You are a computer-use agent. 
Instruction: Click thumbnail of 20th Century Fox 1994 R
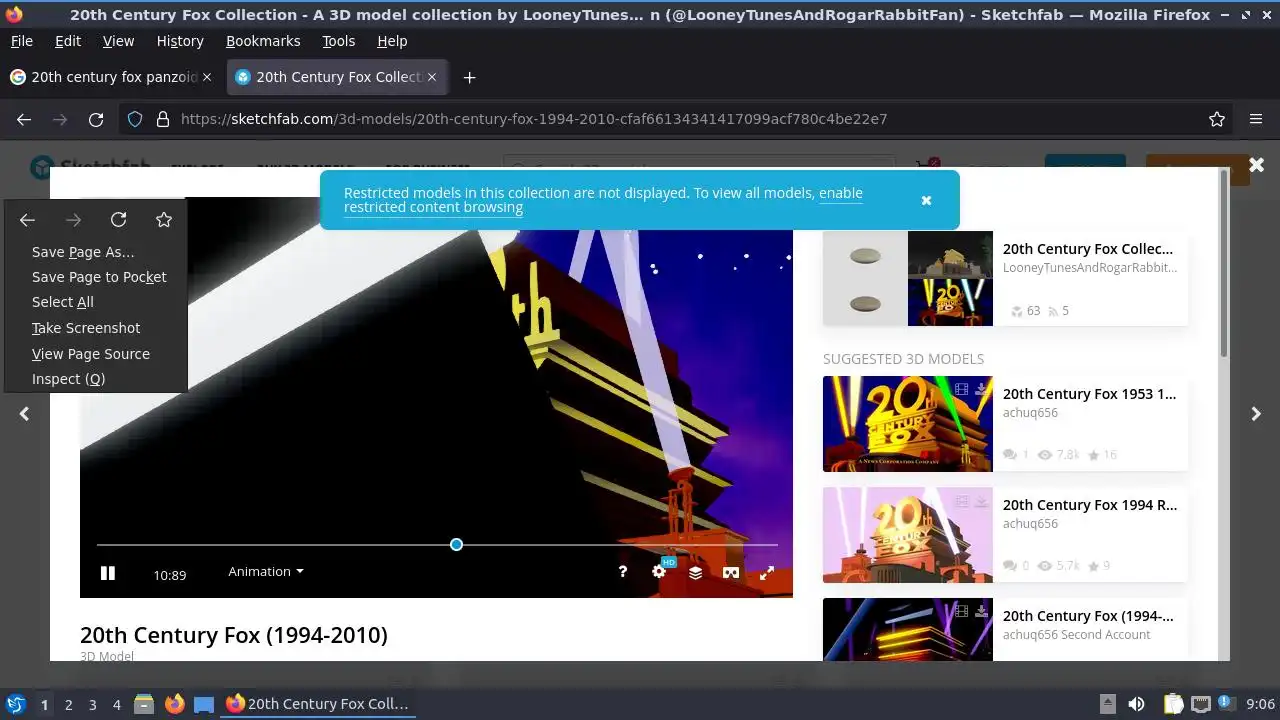tap(908, 534)
